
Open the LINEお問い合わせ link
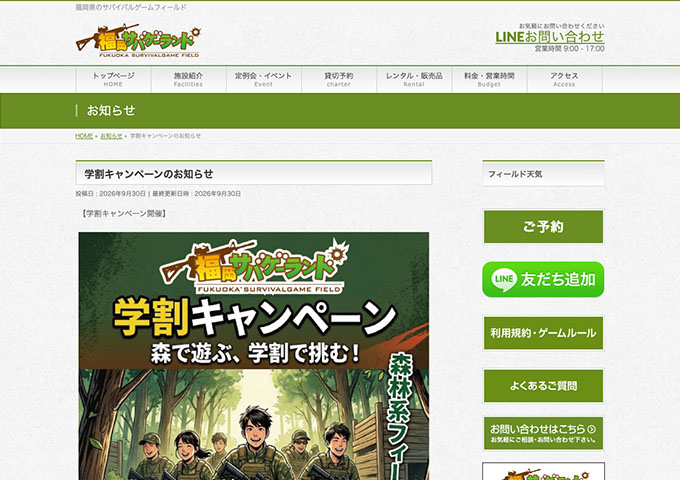(x=549, y=37)
